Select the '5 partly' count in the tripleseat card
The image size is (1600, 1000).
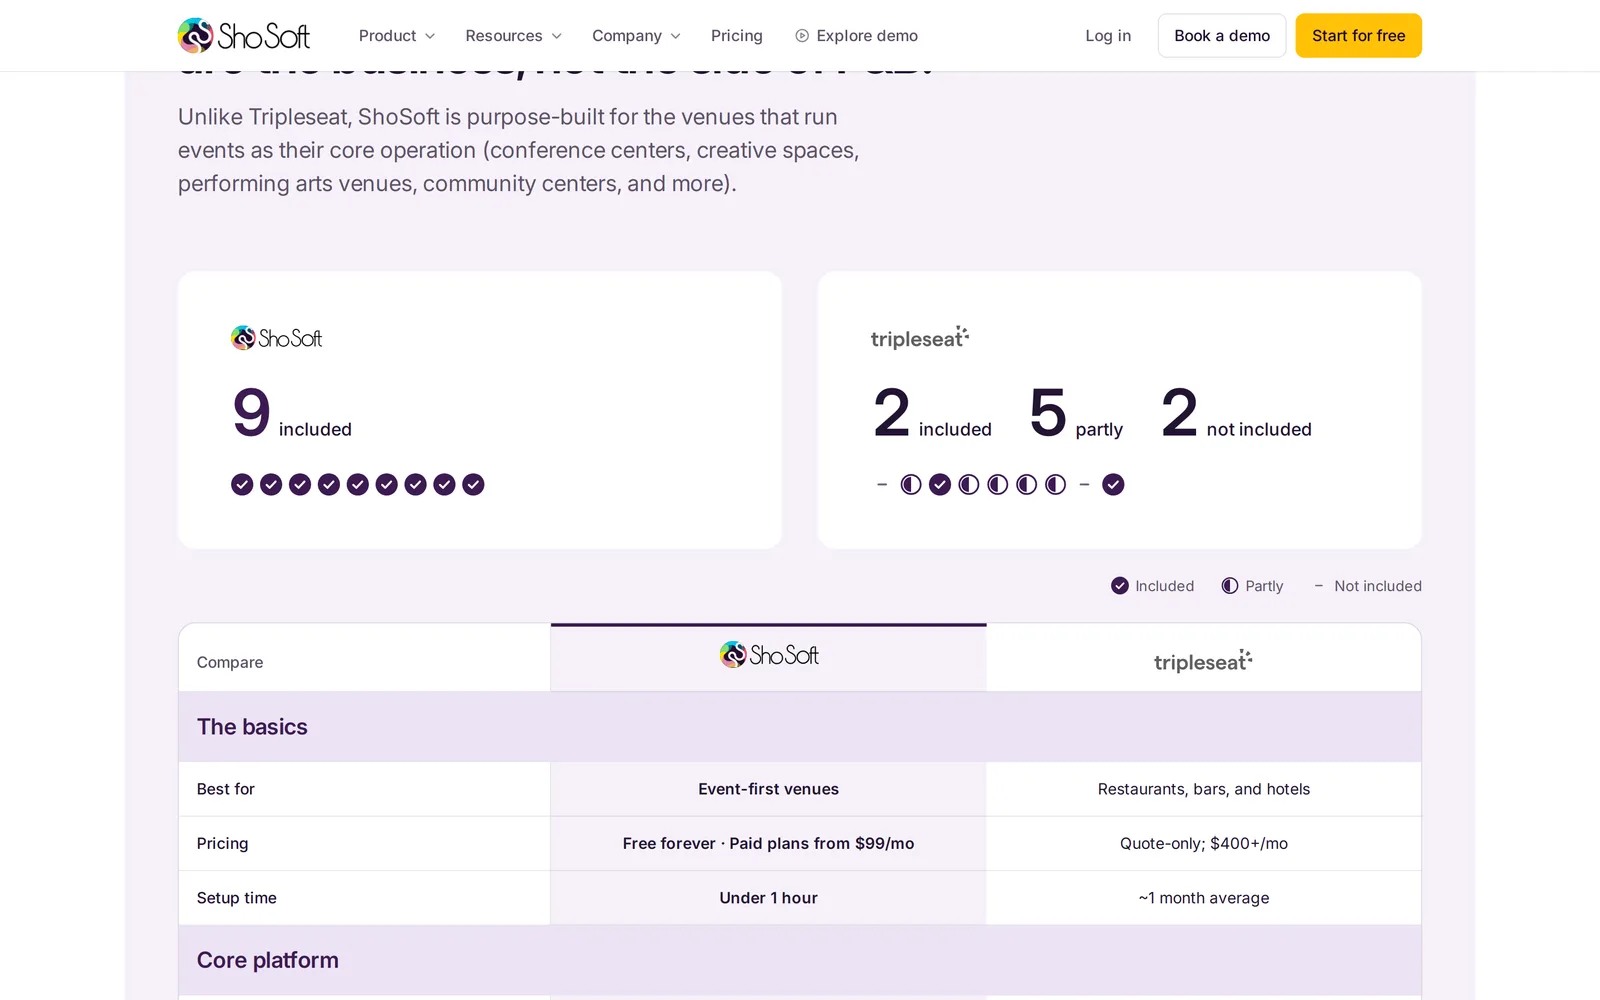click(x=1076, y=413)
